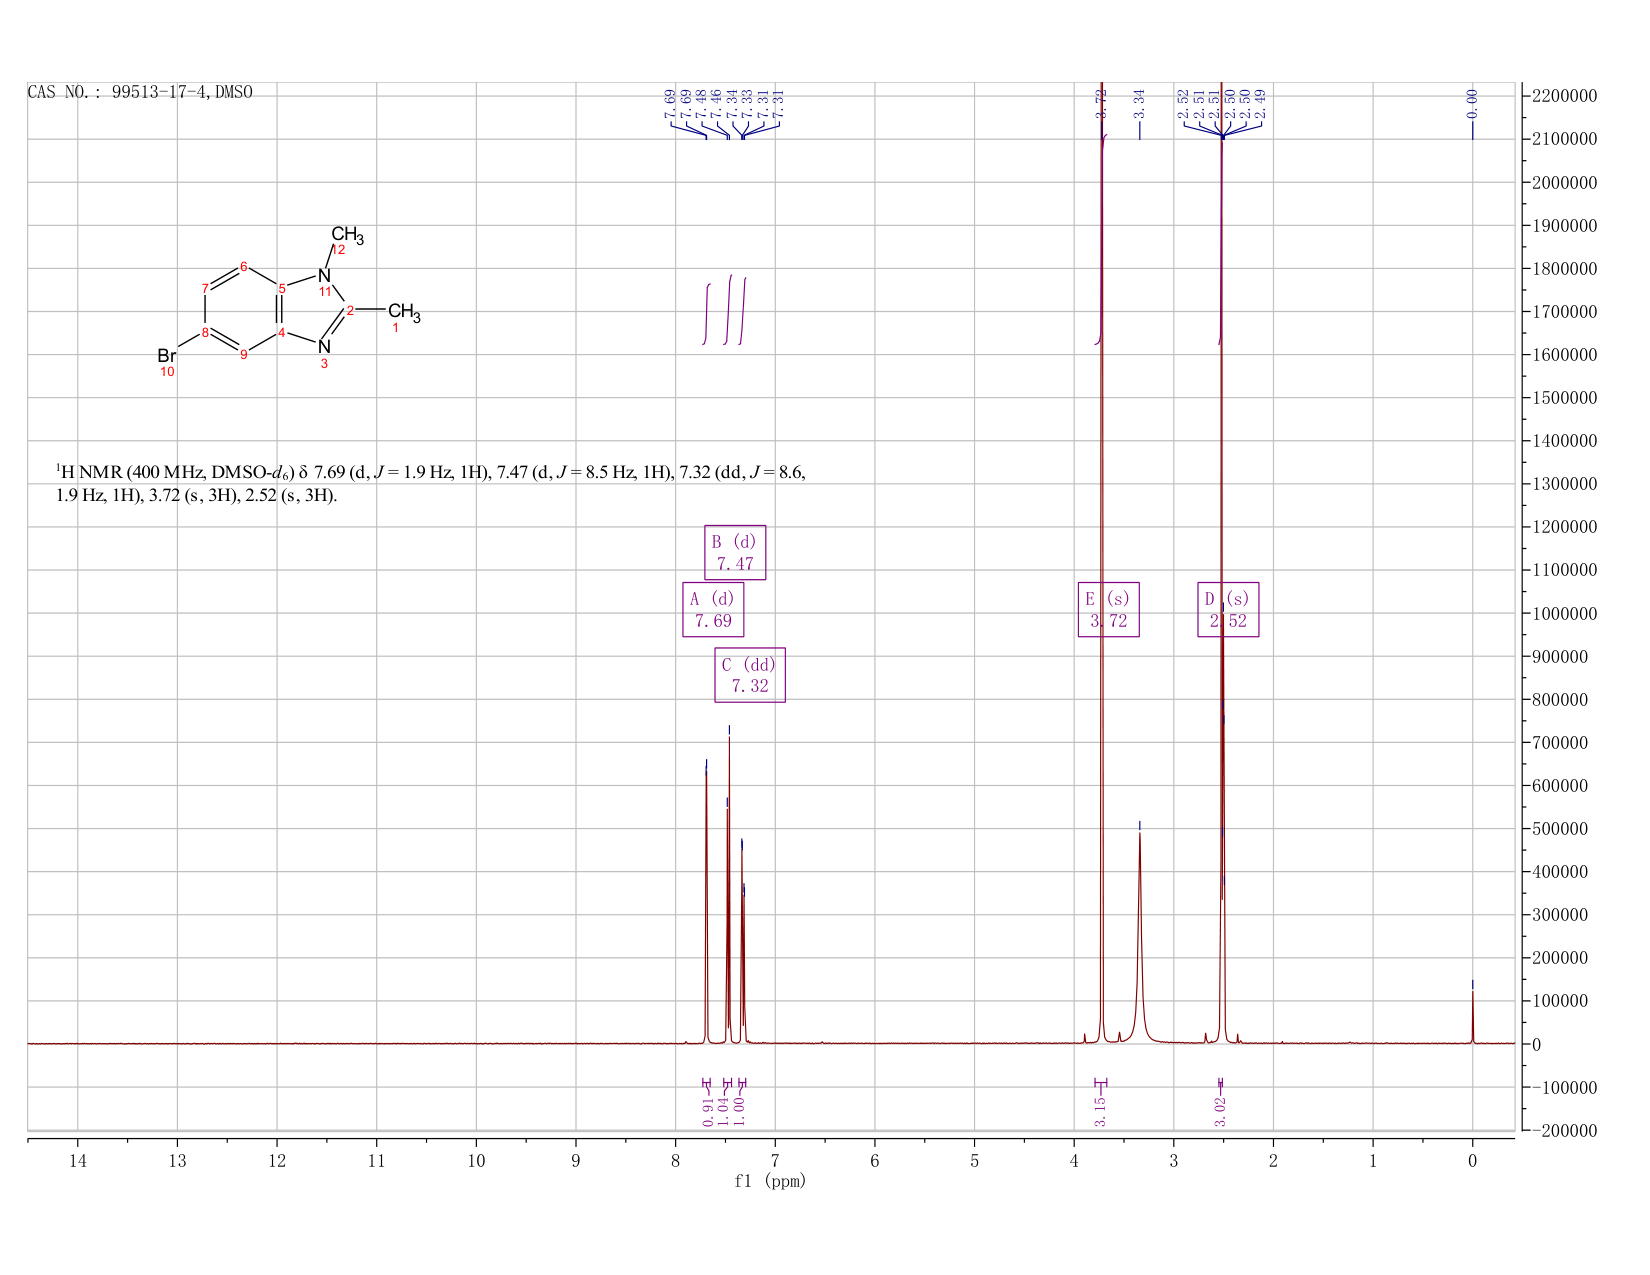The width and height of the screenshot is (1650, 1275).
Task: Select the multiplet box E (s) 3.72
Action: (x=1108, y=609)
